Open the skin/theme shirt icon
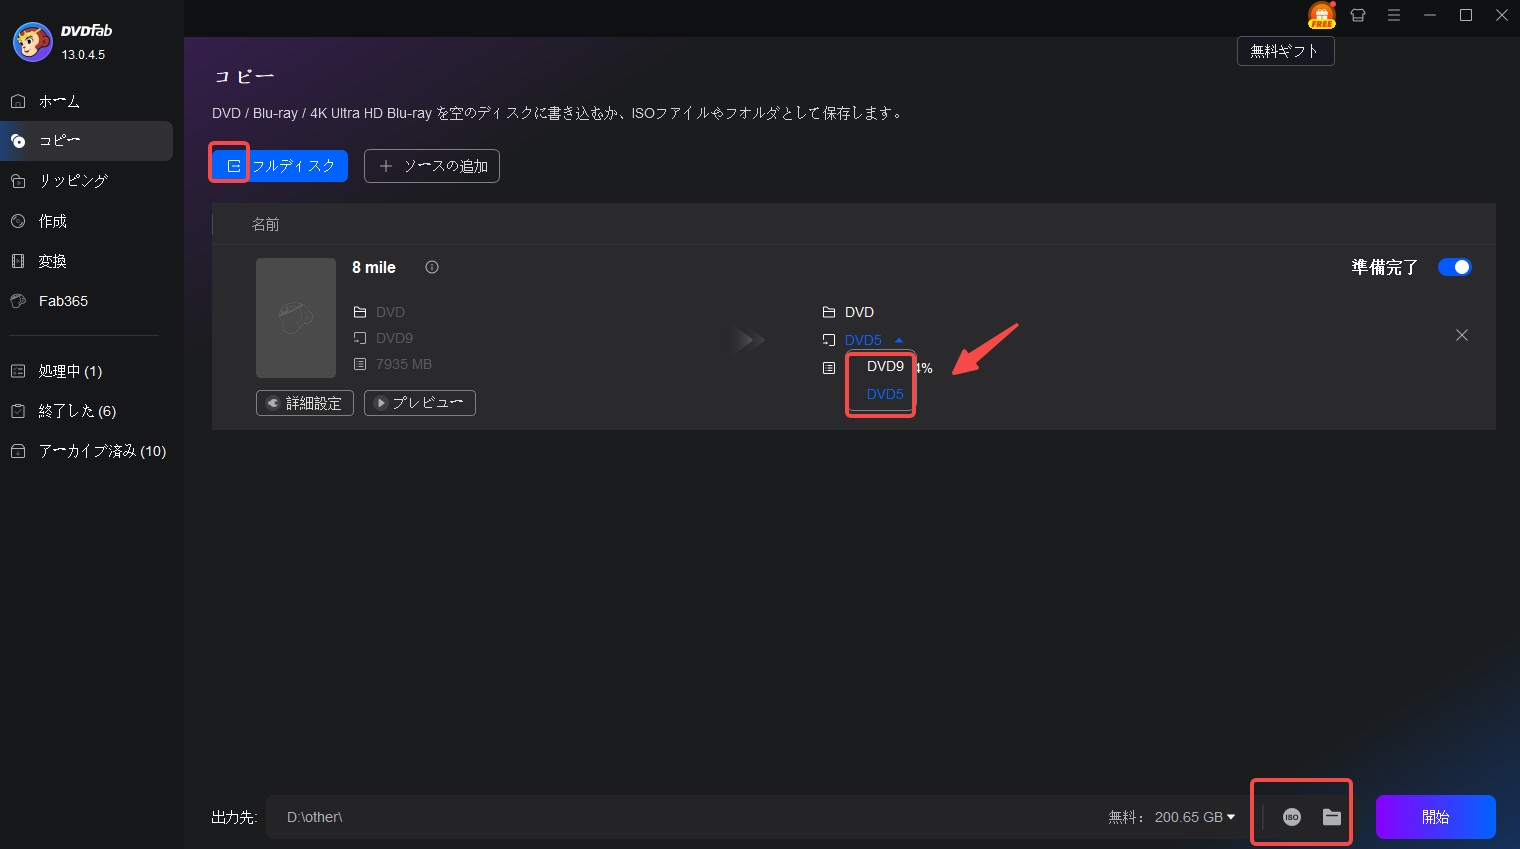 click(x=1357, y=15)
